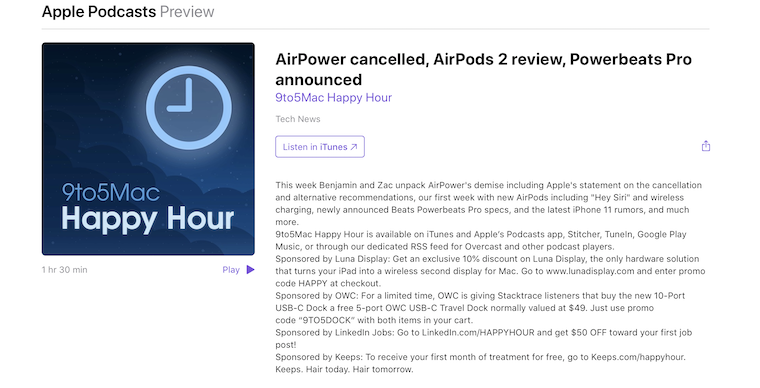Viewport: 760px width, 388px height.
Task: Click the 9to5Mac Happy Hour podcast artwork
Action: click(x=148, y=149)
